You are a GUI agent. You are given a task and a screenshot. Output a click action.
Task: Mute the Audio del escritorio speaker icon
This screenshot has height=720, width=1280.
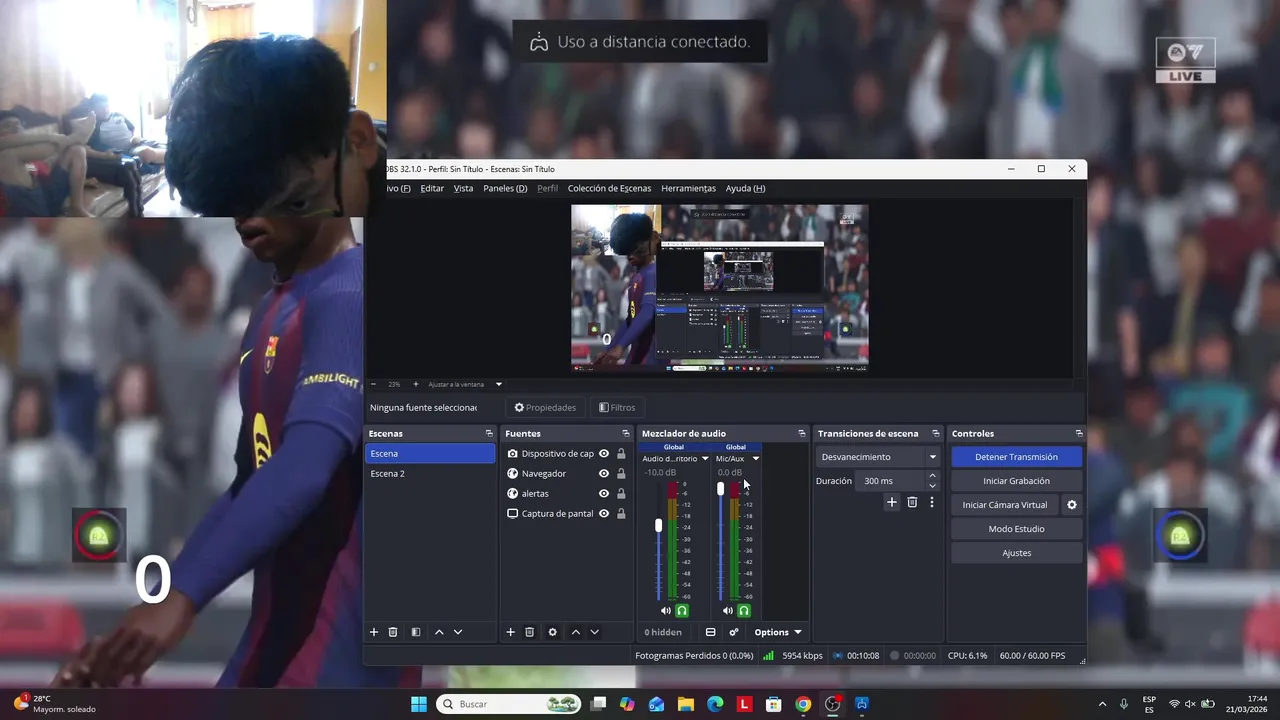click(x=666, y=610)
